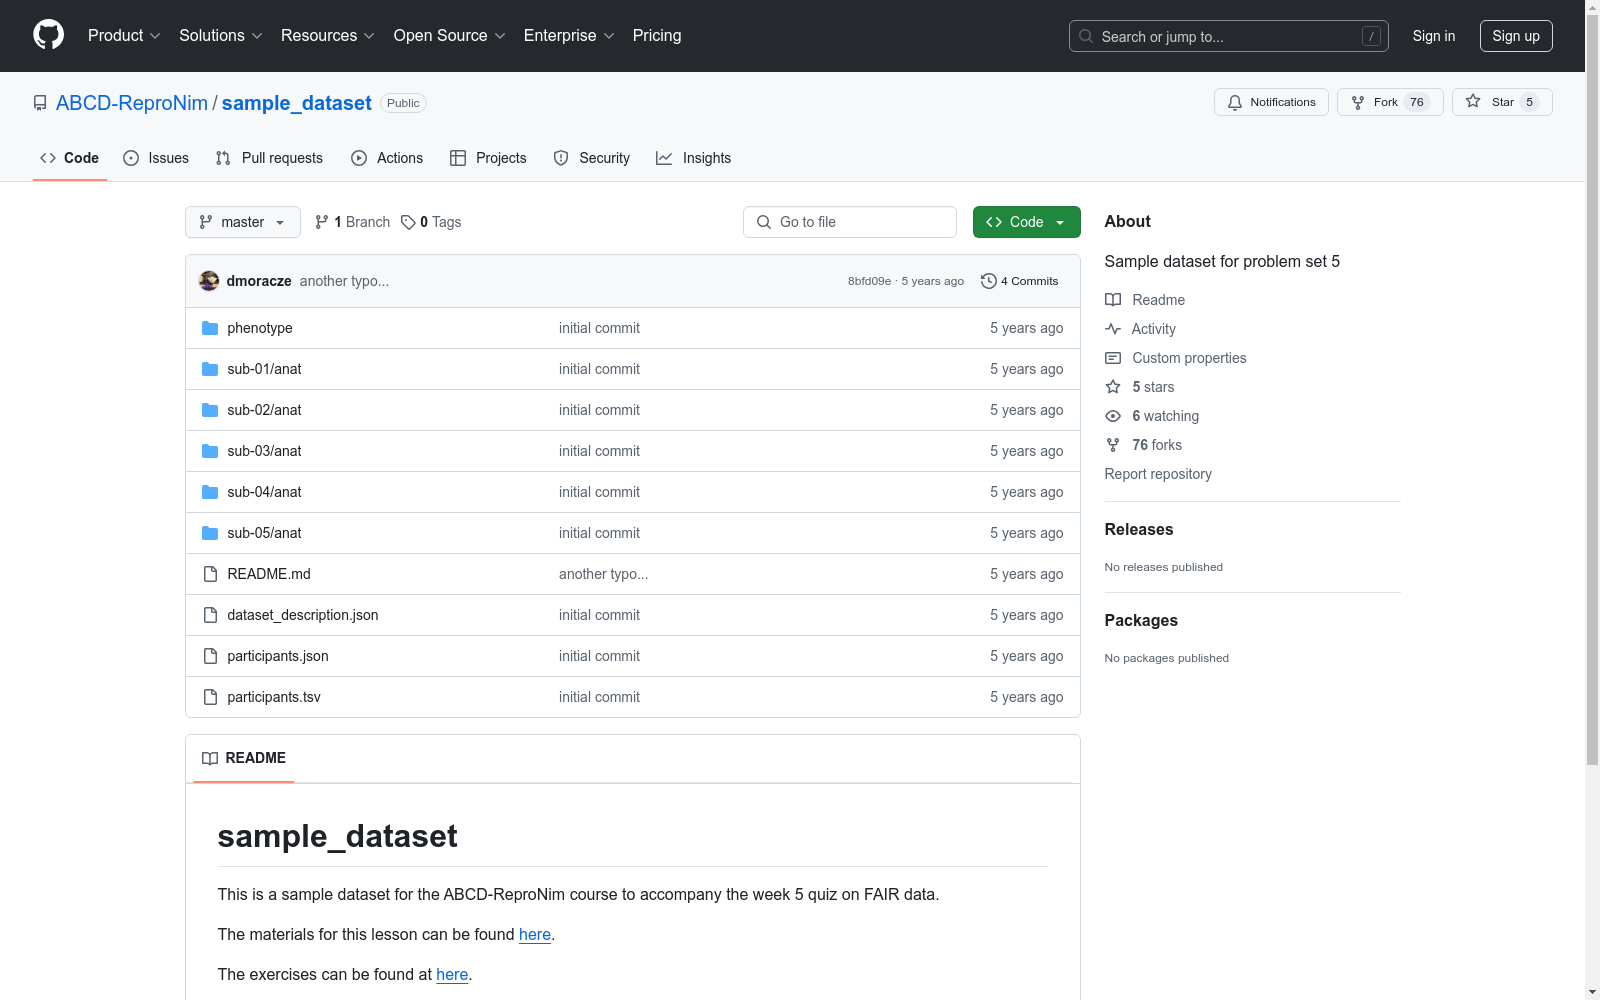
Task: Open the ABCD-ReproNim organization link
Action: [132, 103]
